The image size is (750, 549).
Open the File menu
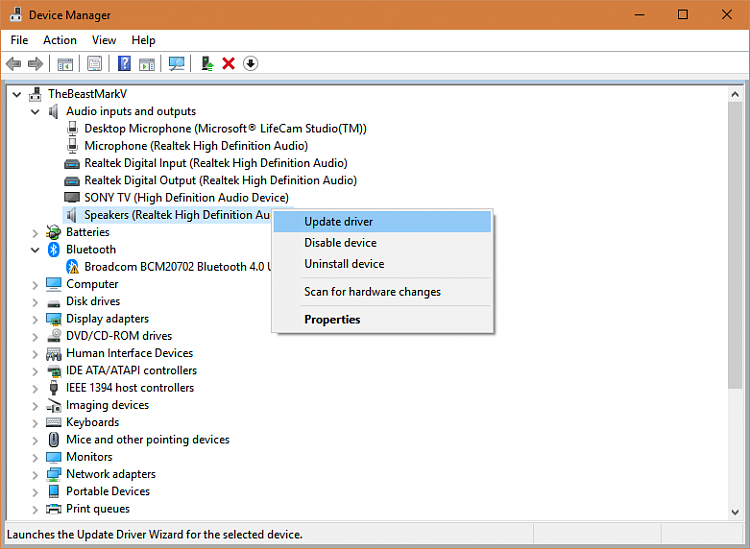click(19, 40)
